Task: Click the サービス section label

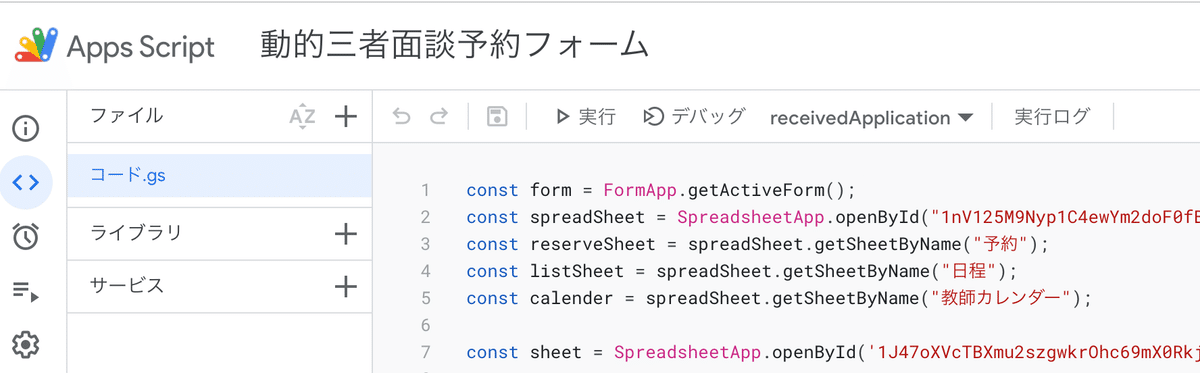Action: (x=127, y=286)
